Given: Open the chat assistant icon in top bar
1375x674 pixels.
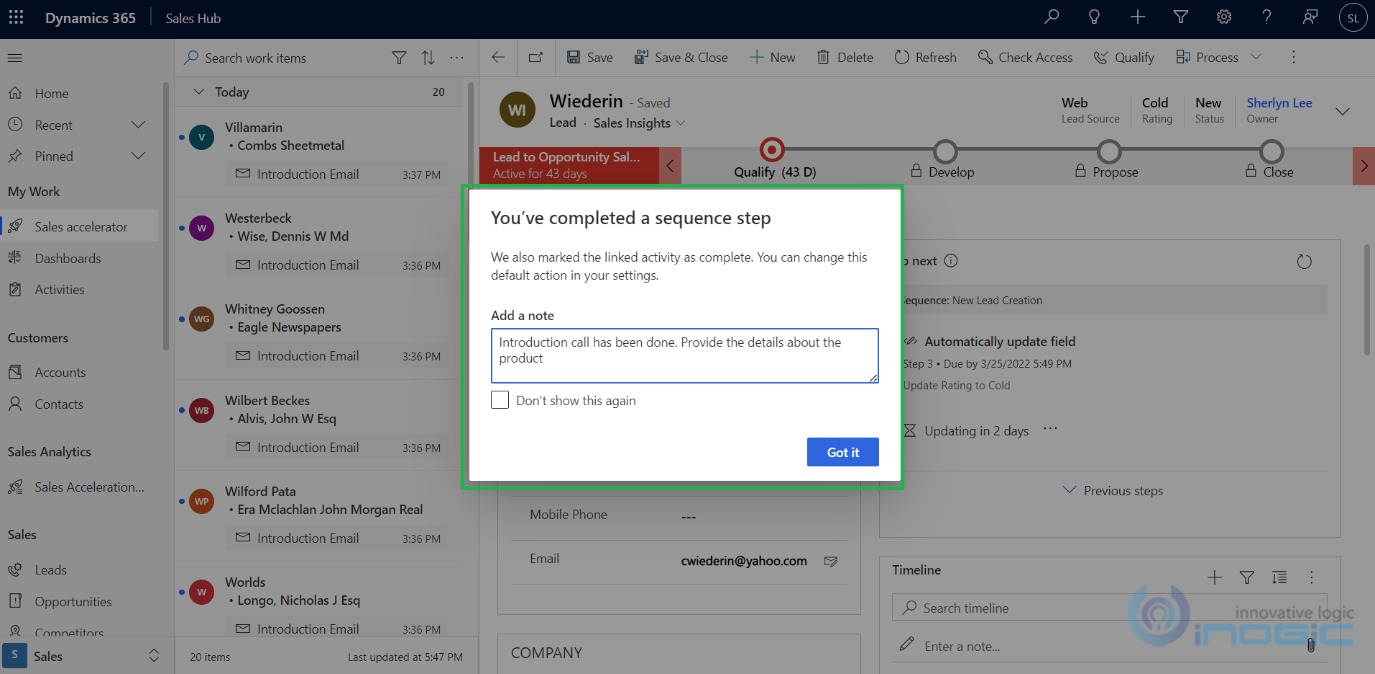Looking at the screenshot, I should click(x=1310, y=17).
